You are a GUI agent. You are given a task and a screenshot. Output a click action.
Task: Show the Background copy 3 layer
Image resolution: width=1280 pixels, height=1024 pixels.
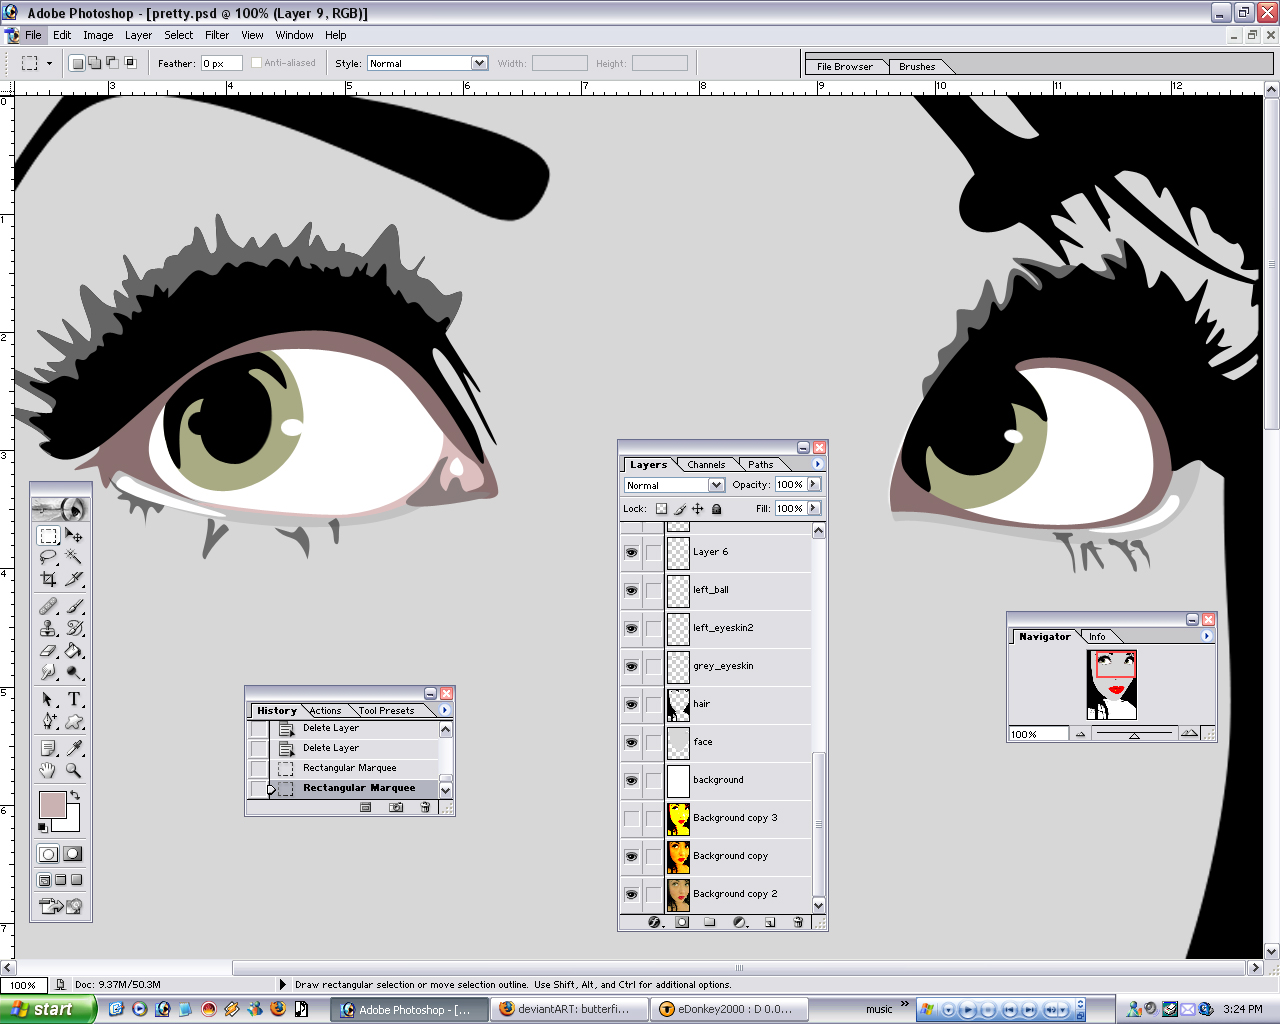click(631, 818)
